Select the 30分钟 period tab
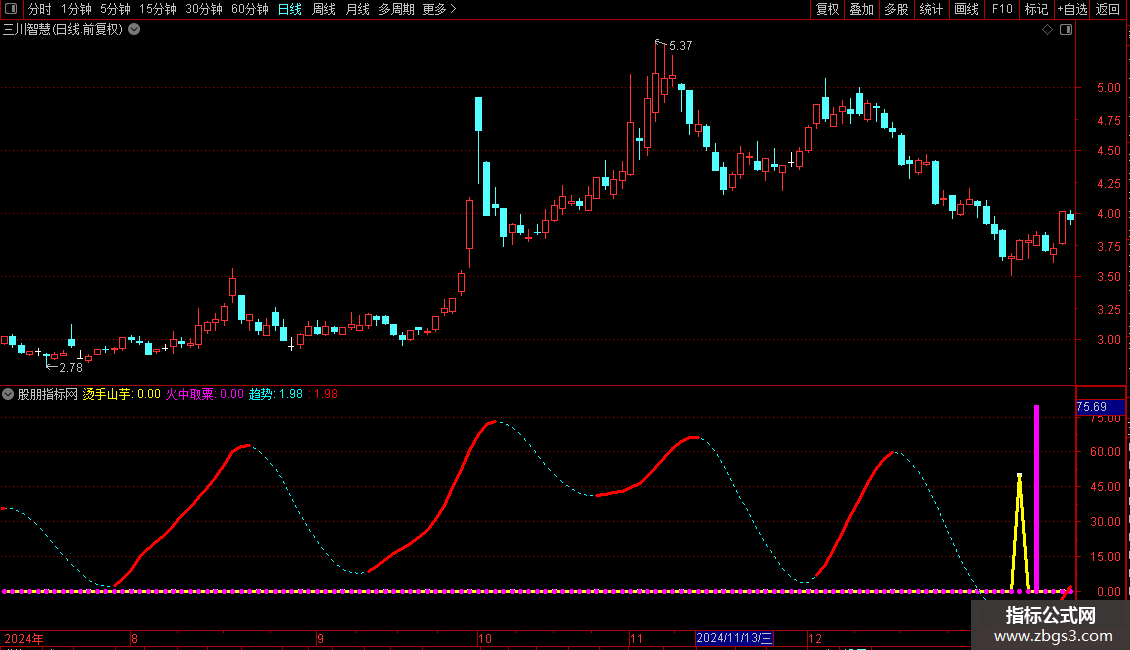 pyautogui.click(x=203, y=9)
